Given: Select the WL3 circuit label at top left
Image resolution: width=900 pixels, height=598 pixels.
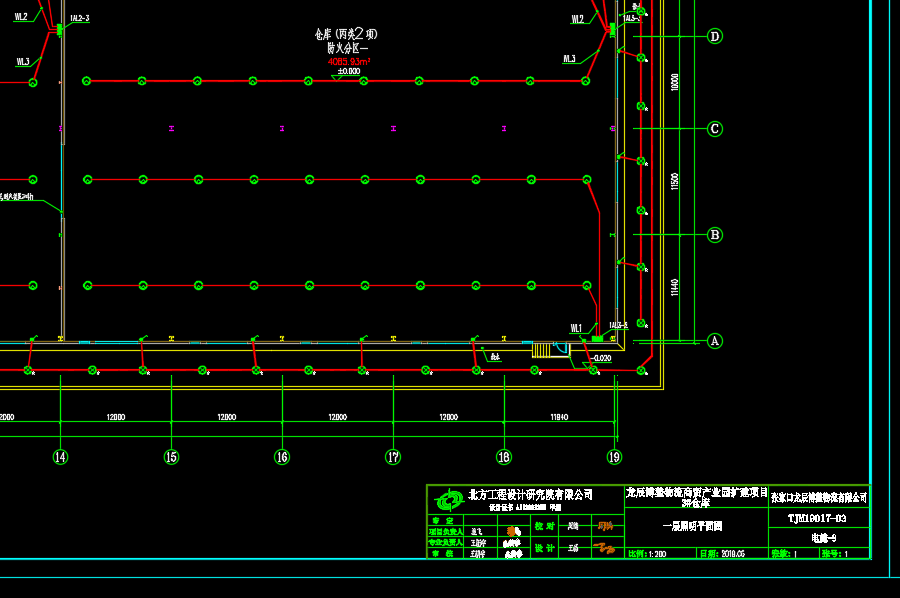Looking at the screenshot, I should (22, 61).
